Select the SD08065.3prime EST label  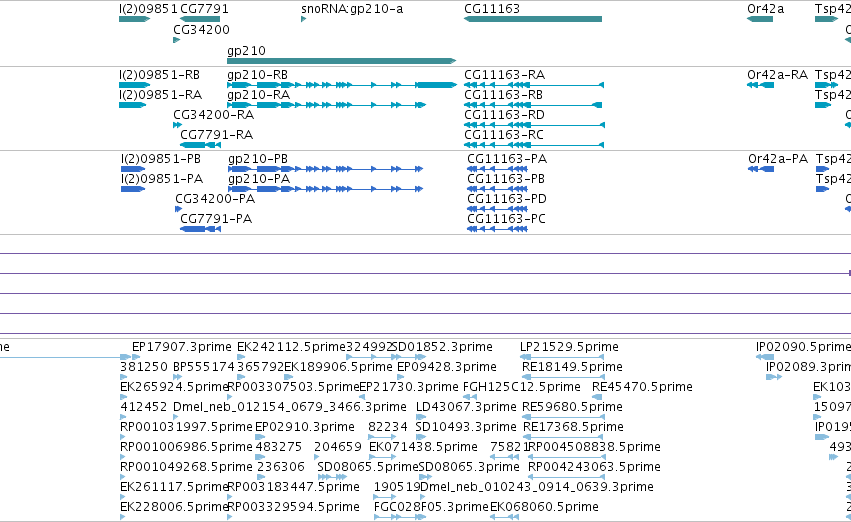click(x=469, y=467)
